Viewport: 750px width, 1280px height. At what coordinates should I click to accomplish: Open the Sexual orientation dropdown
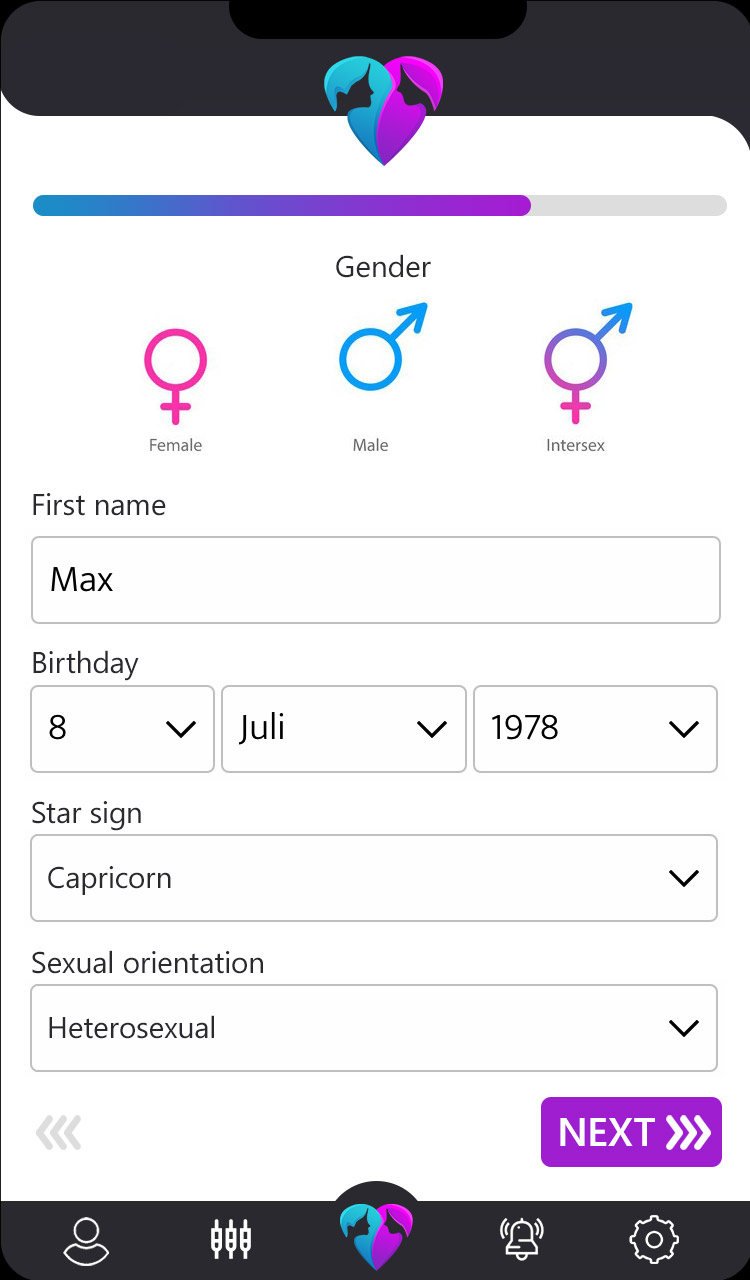pyautogui.click(x=374, y=1028)
